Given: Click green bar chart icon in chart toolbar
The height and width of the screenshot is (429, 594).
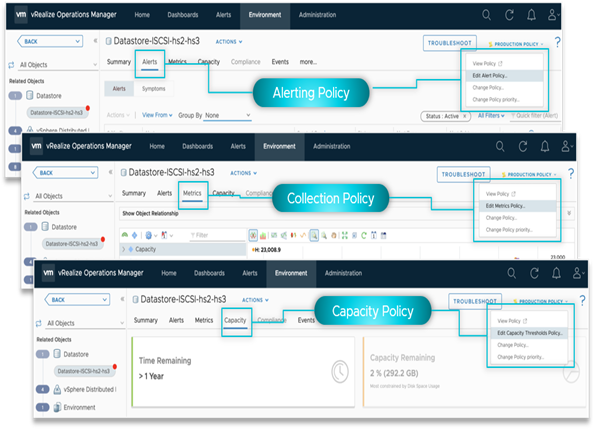Looking at the screenshot, I should click(x=263, y=236).
